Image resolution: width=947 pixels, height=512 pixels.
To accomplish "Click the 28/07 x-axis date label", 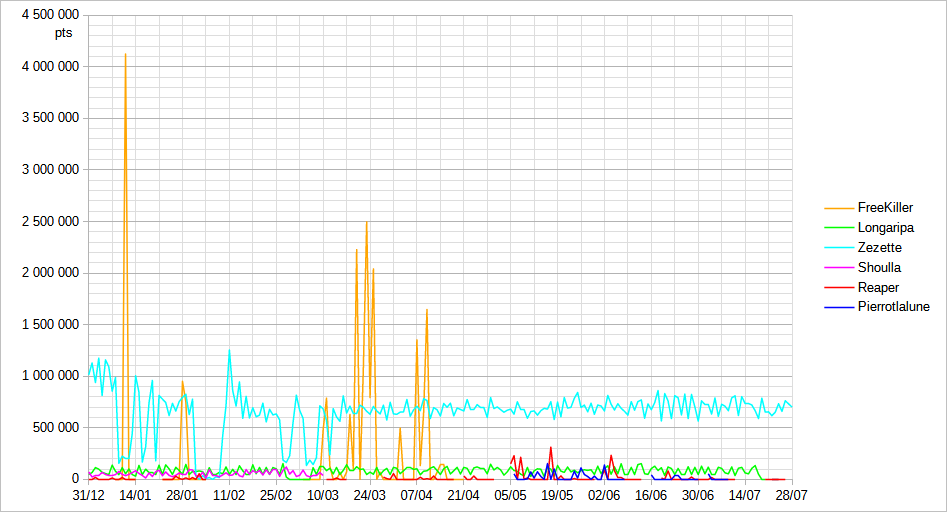I will pyautogui.click(x=791, y=494).
